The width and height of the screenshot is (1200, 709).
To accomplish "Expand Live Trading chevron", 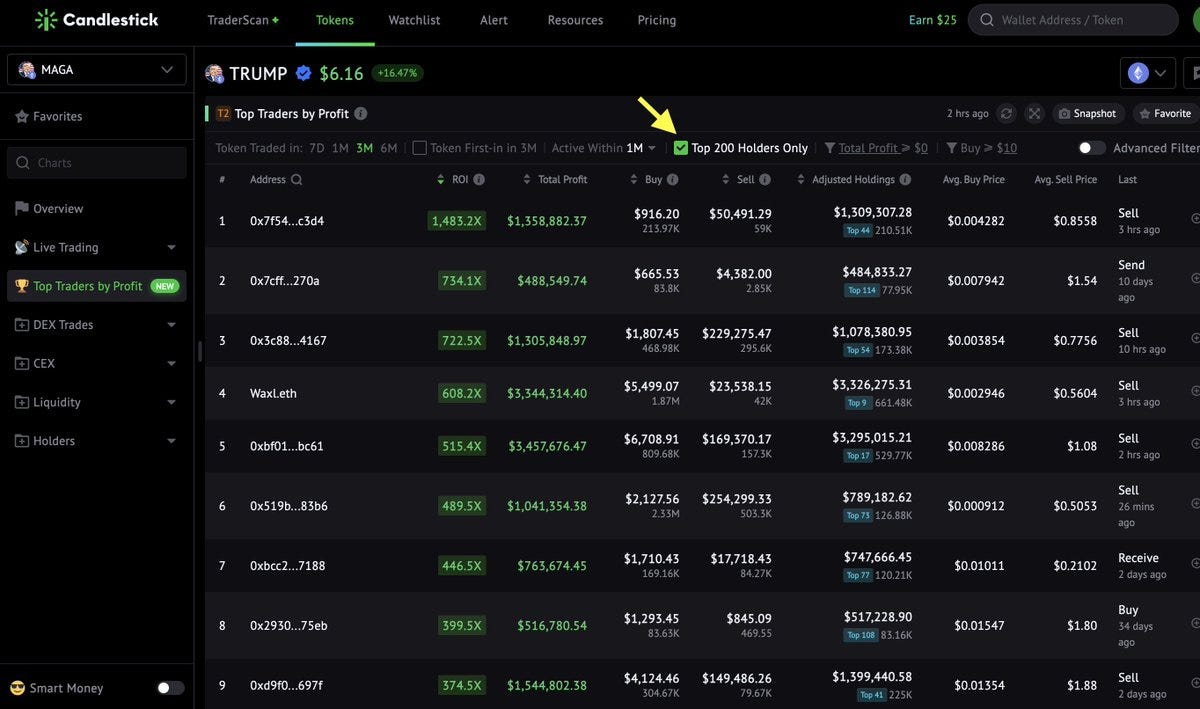I will tap(171, 248).
